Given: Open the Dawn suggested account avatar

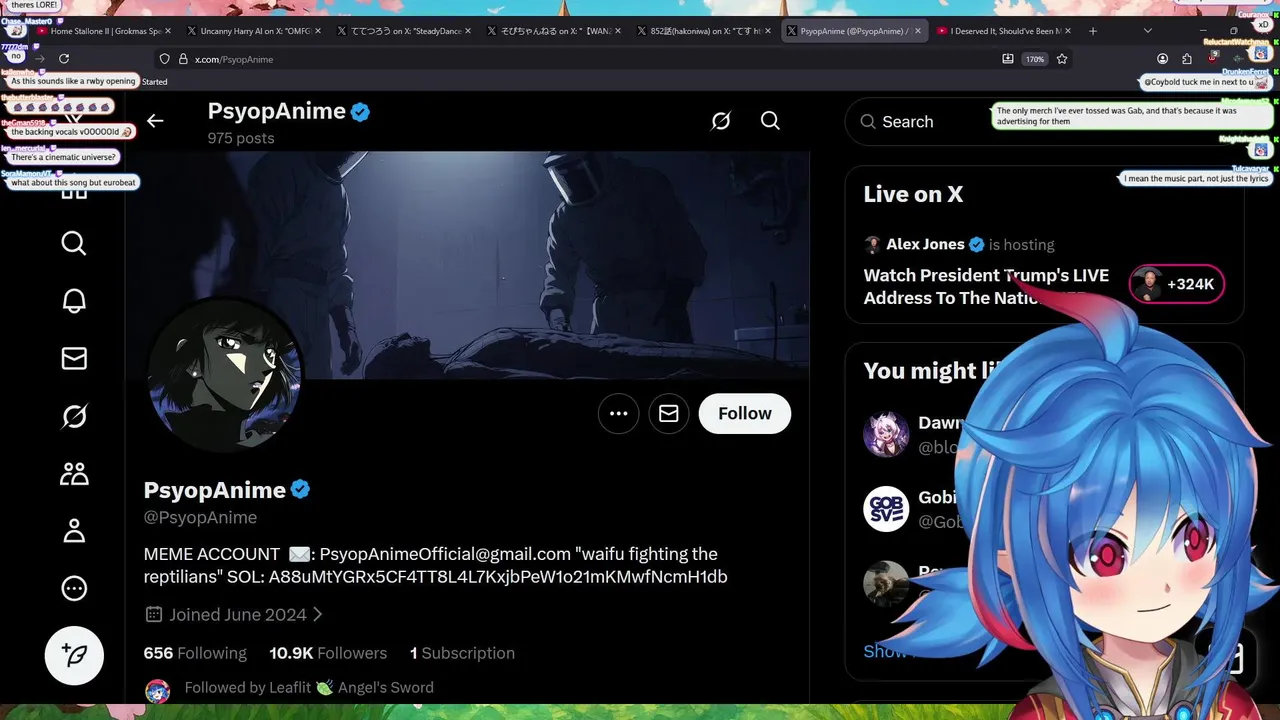Looking at the screenshot, I should point(886,434).
